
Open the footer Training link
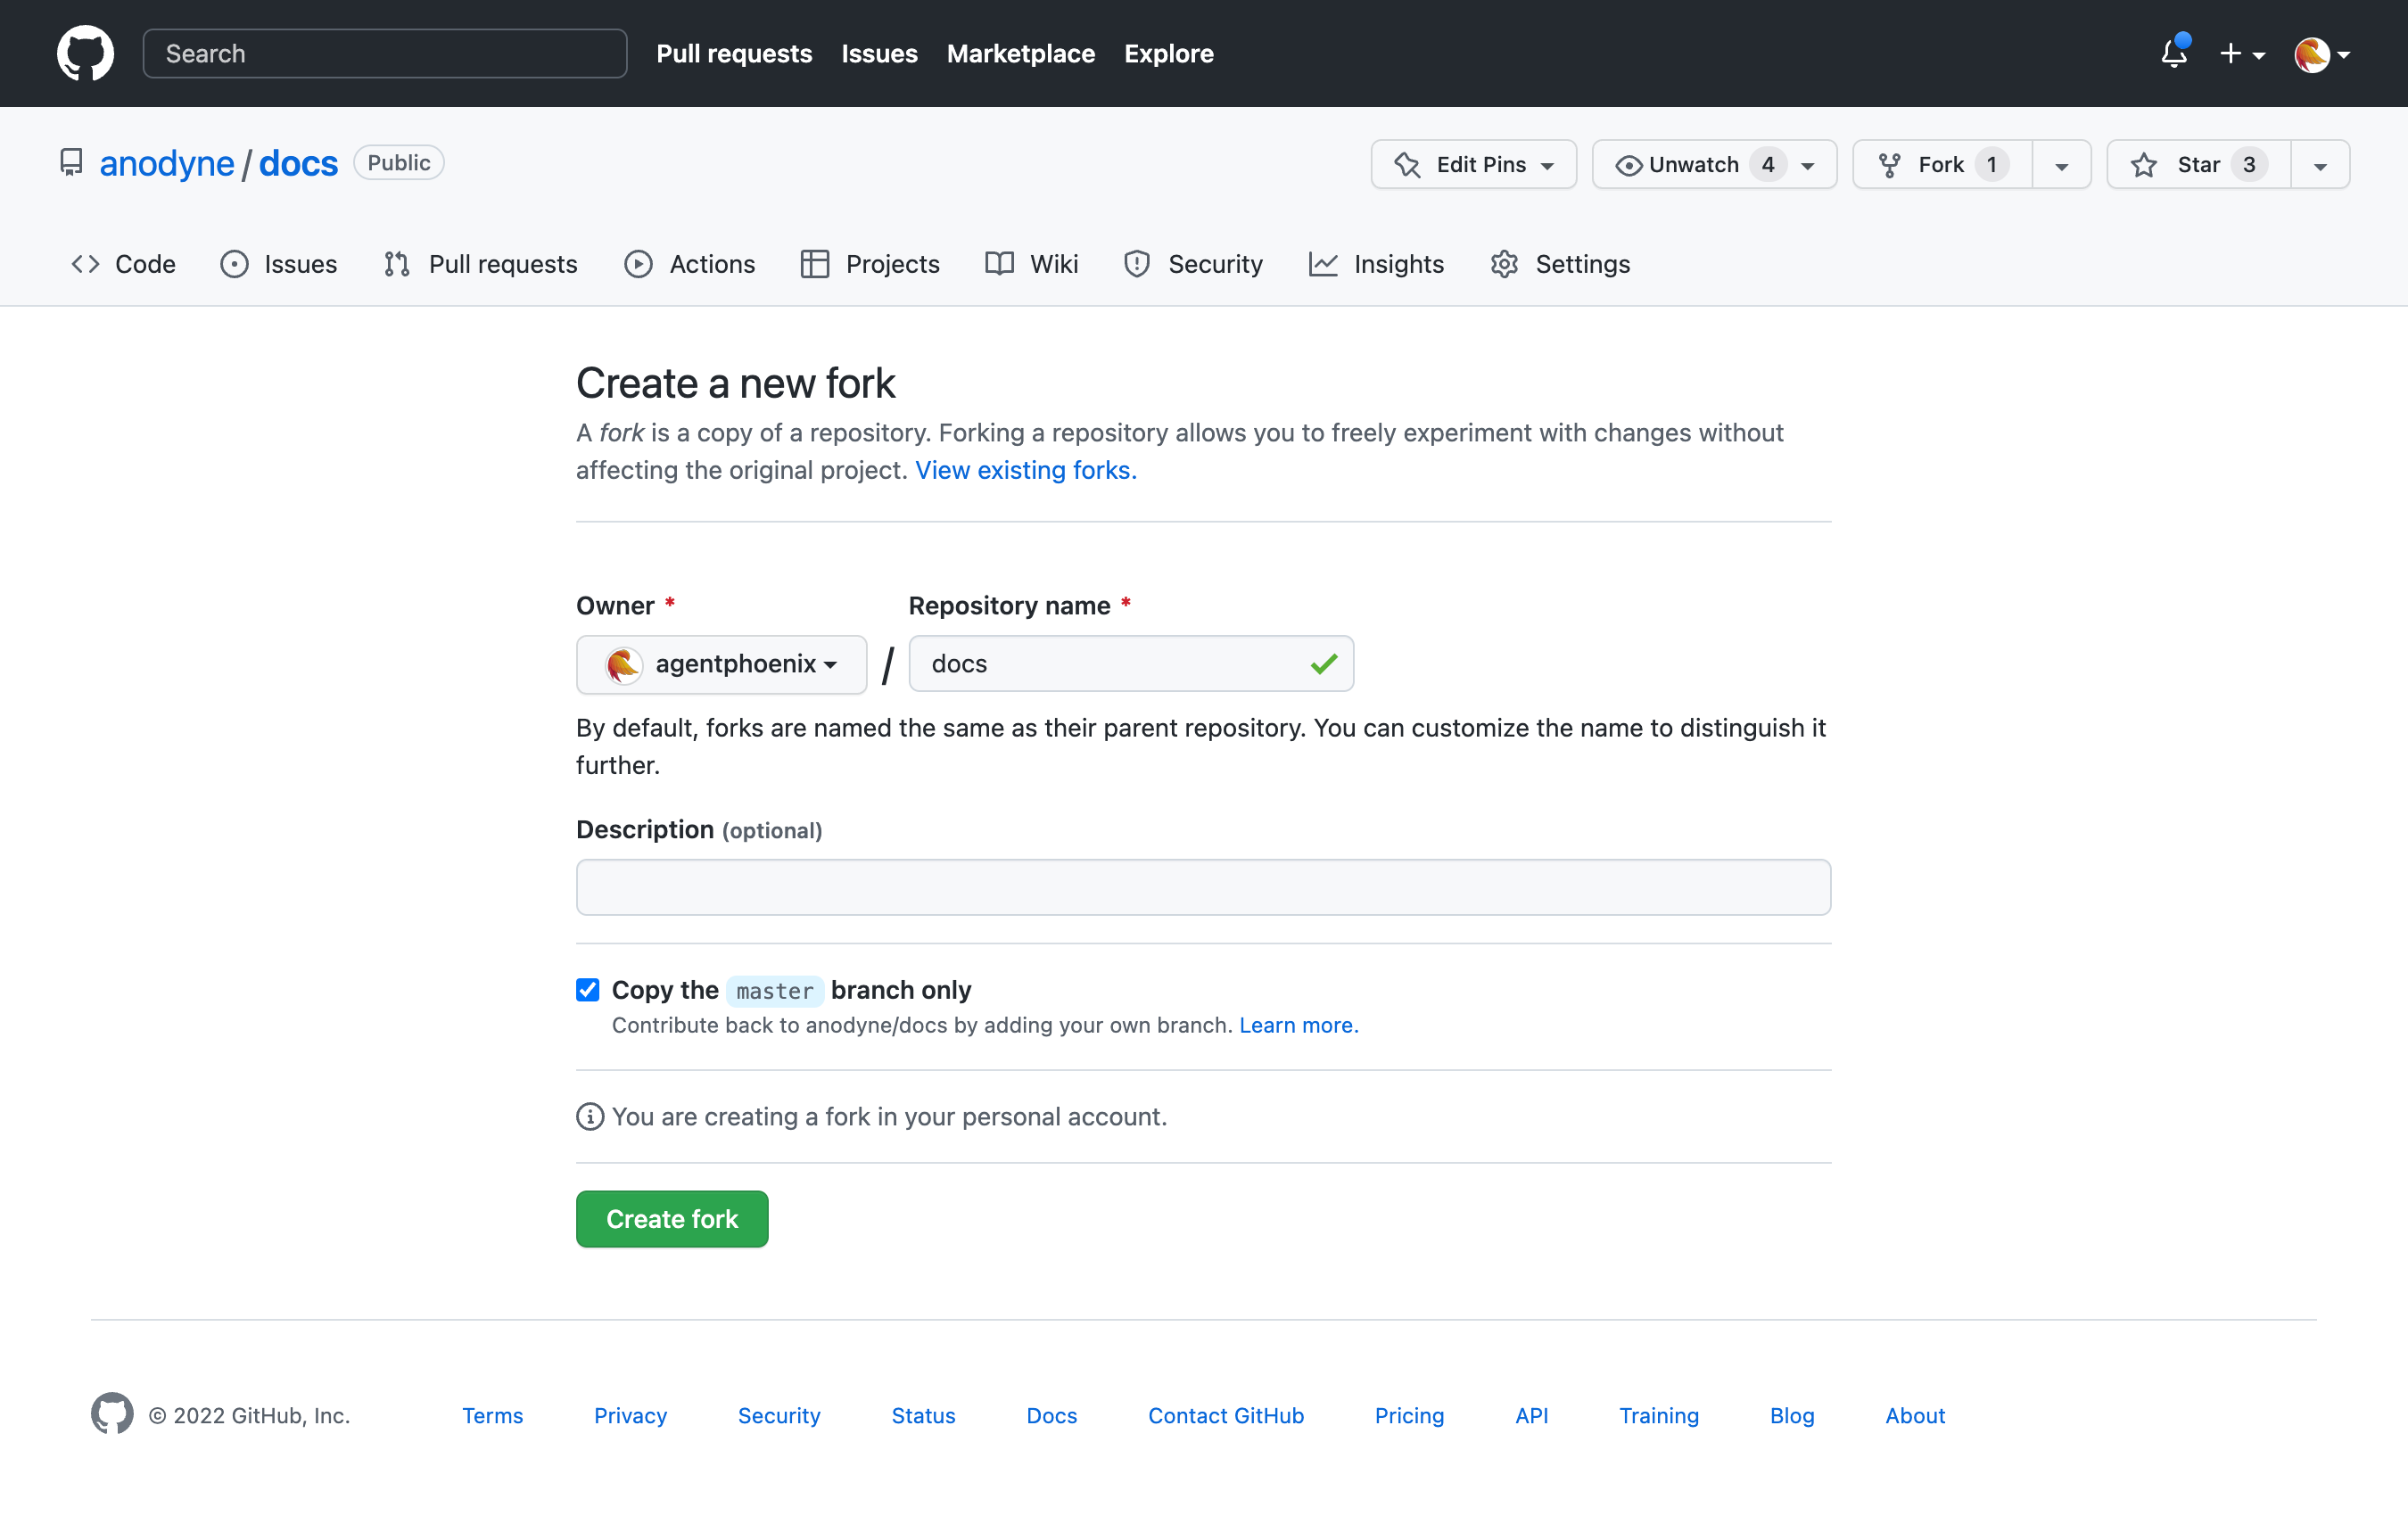[1658, 1415]
